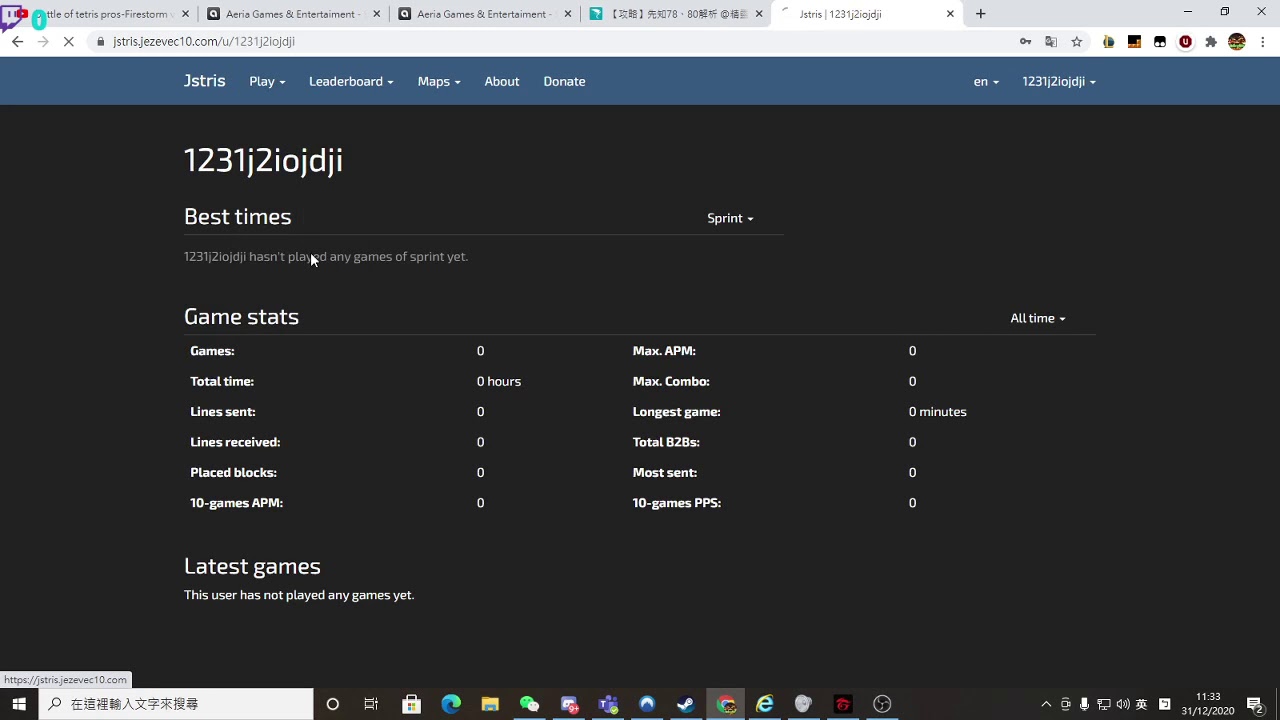Open Chrome's three-dot menu
Image resolution: width=1280 pixels, height=720 pixels.
(x=1263, y=41)
